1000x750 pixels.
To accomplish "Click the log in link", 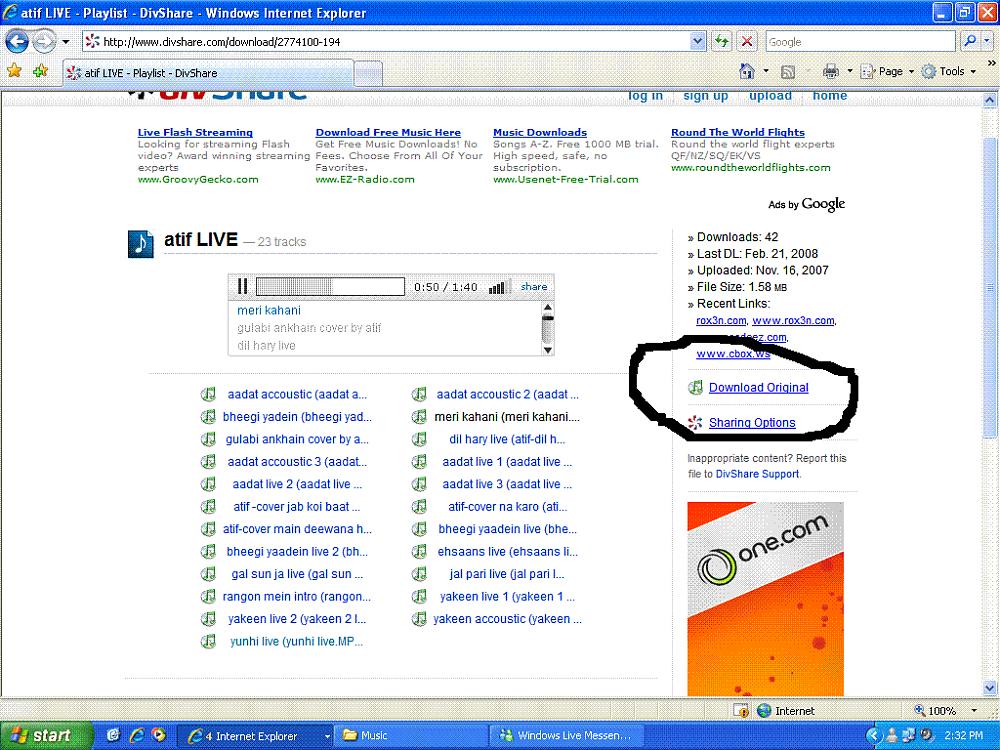I will (x=645, y=96).
